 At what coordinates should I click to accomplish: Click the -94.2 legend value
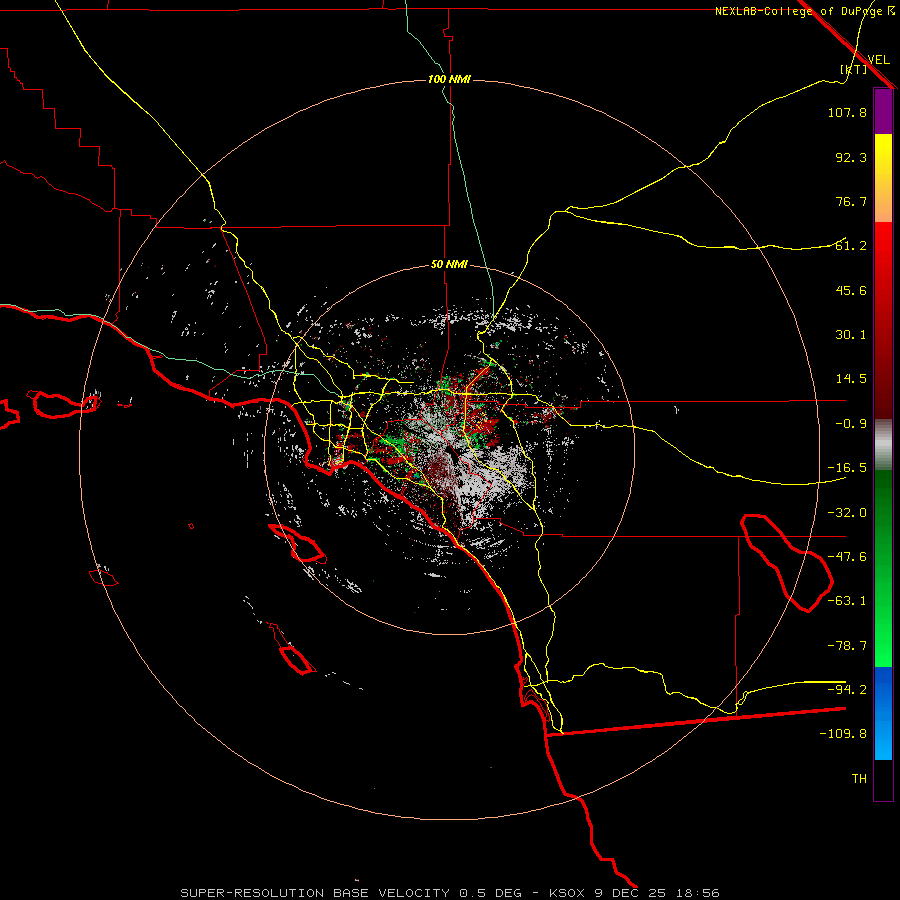point(847,690)
